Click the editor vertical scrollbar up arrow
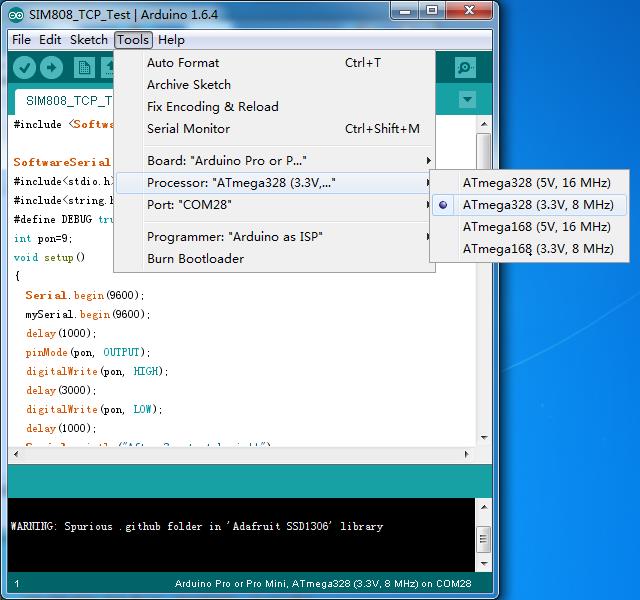640x600 pixels. coord(484,124)
